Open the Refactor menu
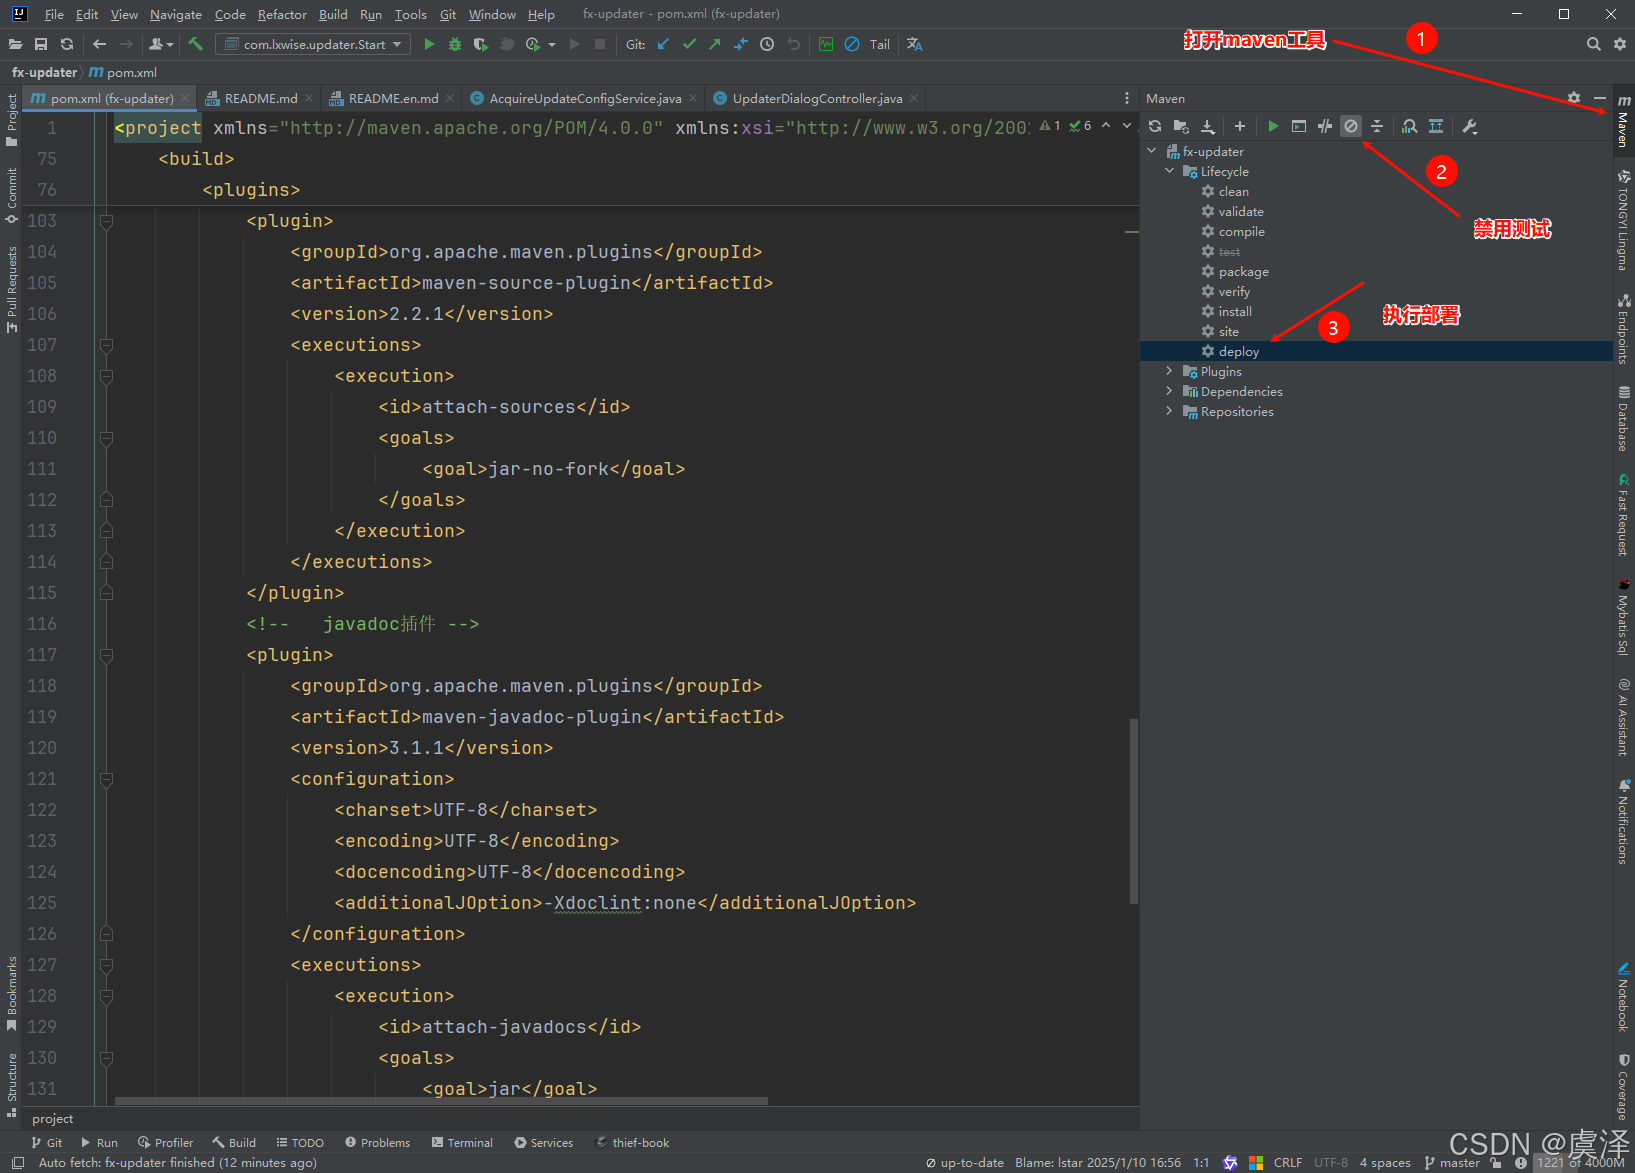The width and height of the screenshot is (1635, 1173). click(x=282, y=14)
